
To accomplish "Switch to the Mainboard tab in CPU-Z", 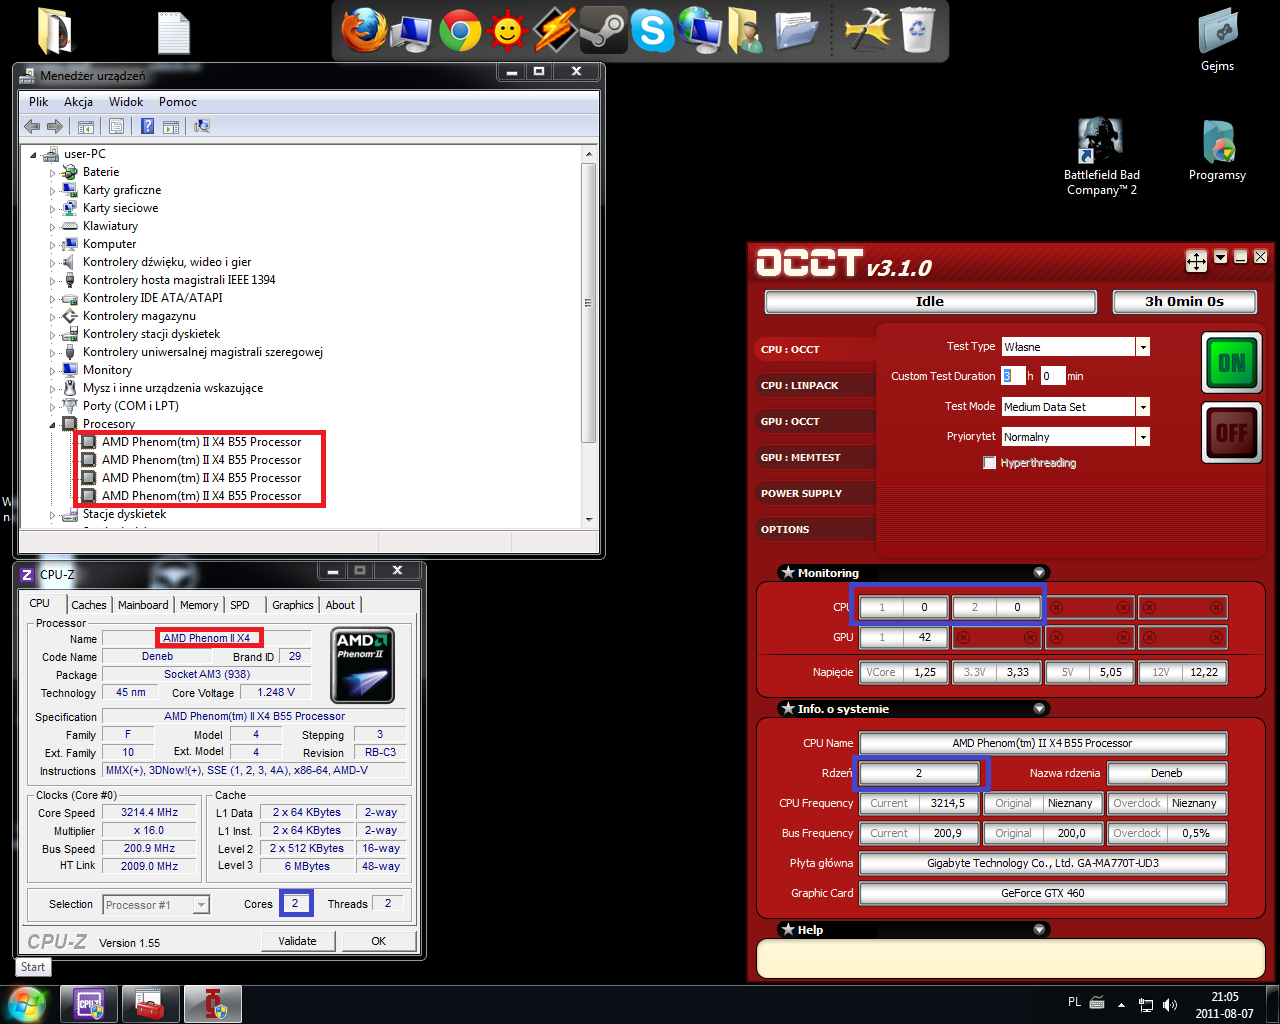I will pos(143,605).
